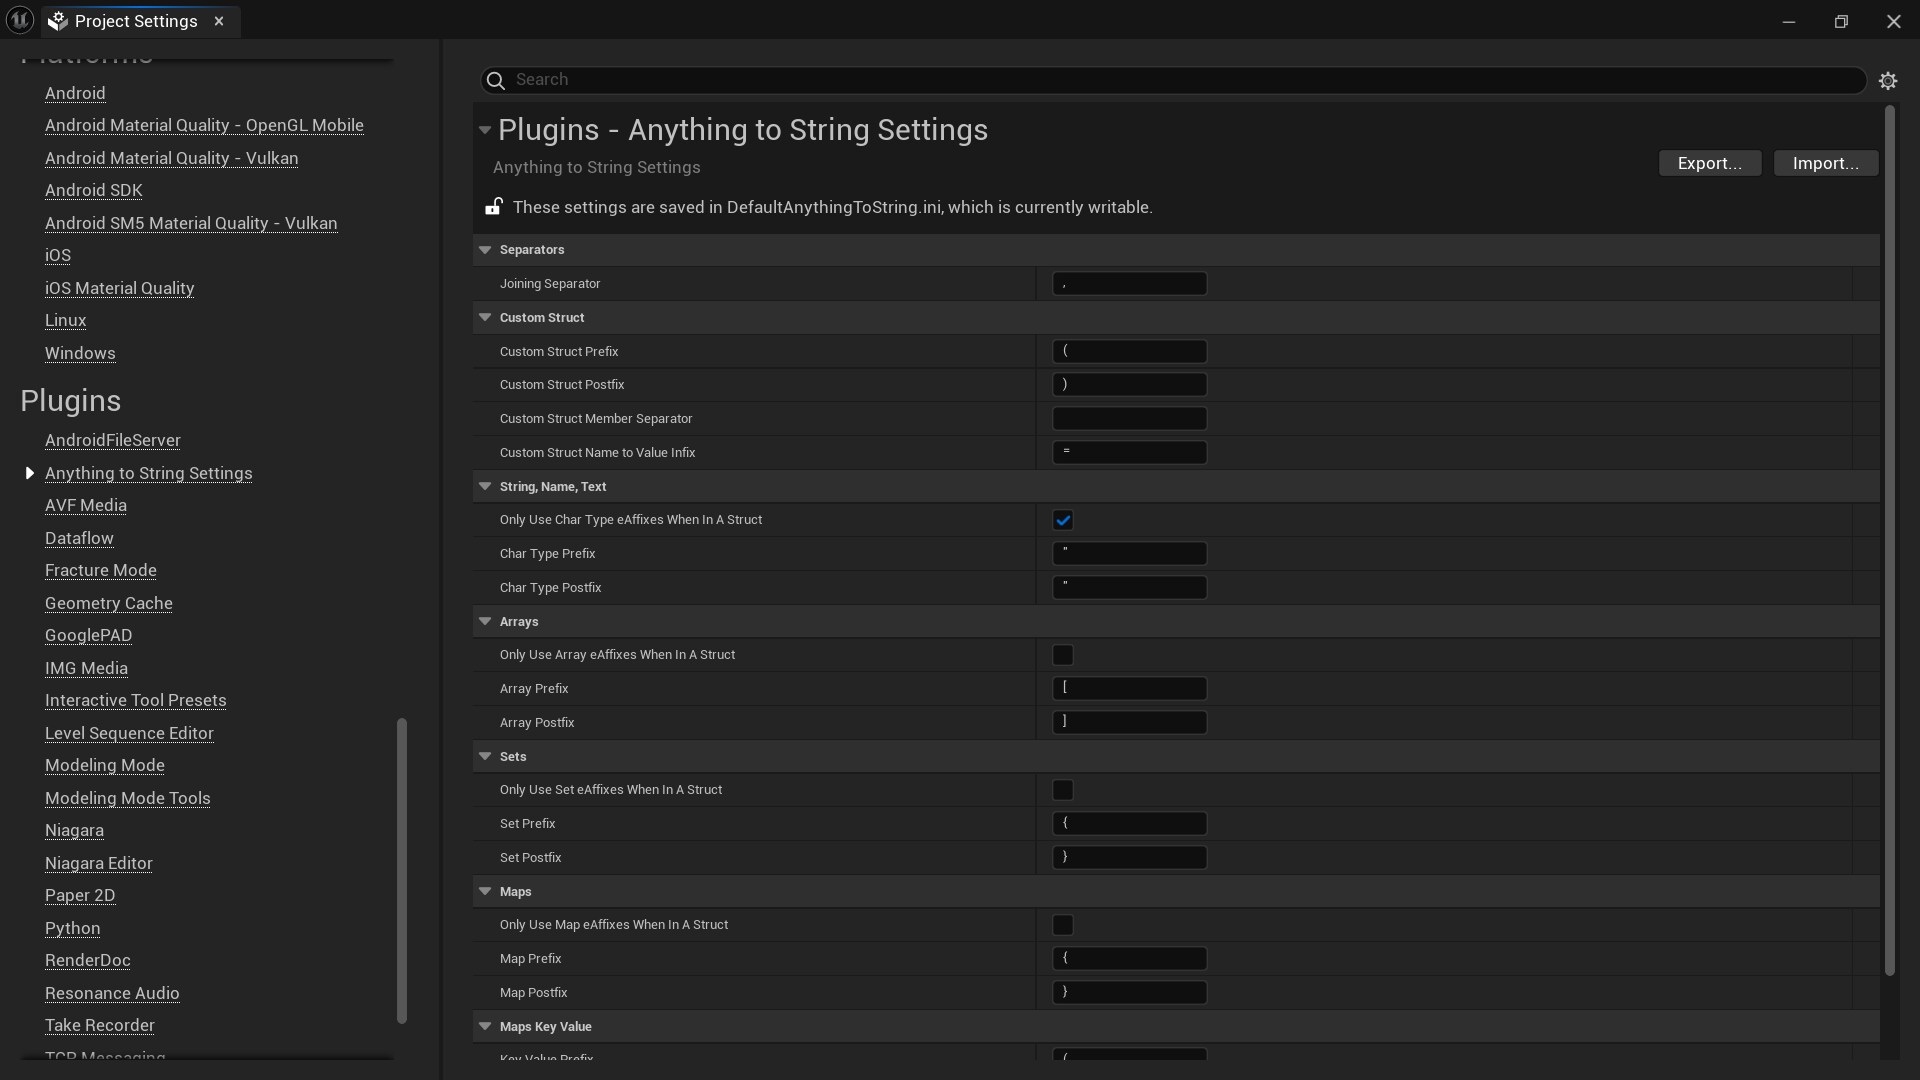Click the Import... button

pyautogui.click(x=1826, y=163)
